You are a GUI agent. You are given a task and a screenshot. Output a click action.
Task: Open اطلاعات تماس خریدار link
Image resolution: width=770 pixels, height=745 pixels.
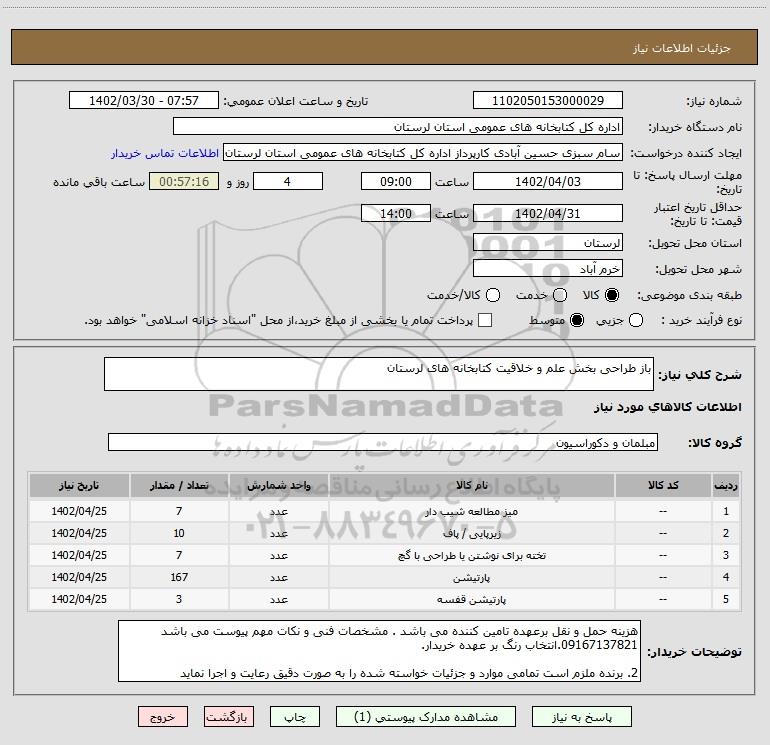[x=165, y=153]
